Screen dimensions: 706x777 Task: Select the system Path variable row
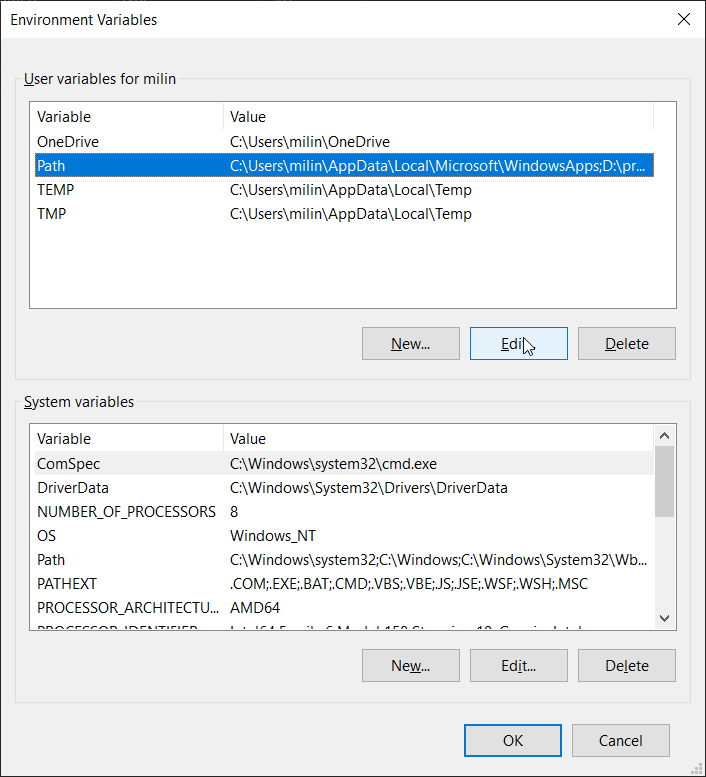click(x=51, y=560)
